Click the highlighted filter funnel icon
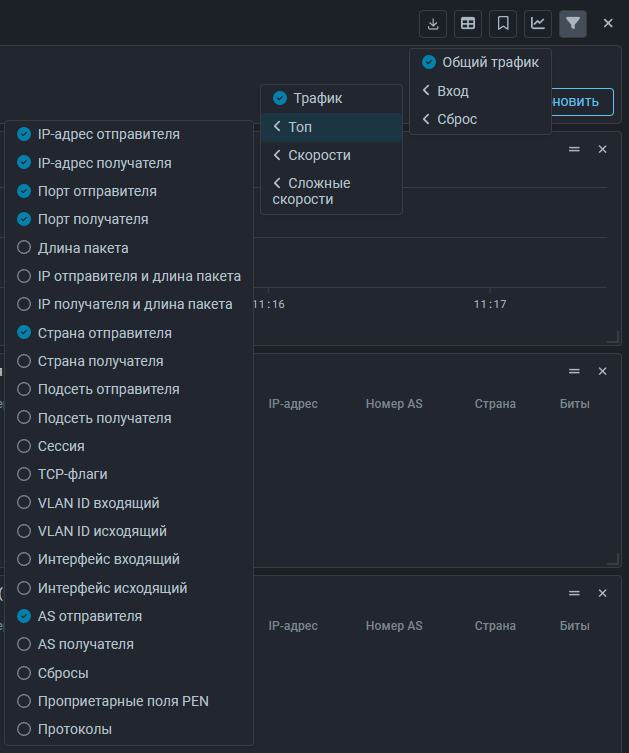The image size is (629, 753). click(x=573, y=23)
